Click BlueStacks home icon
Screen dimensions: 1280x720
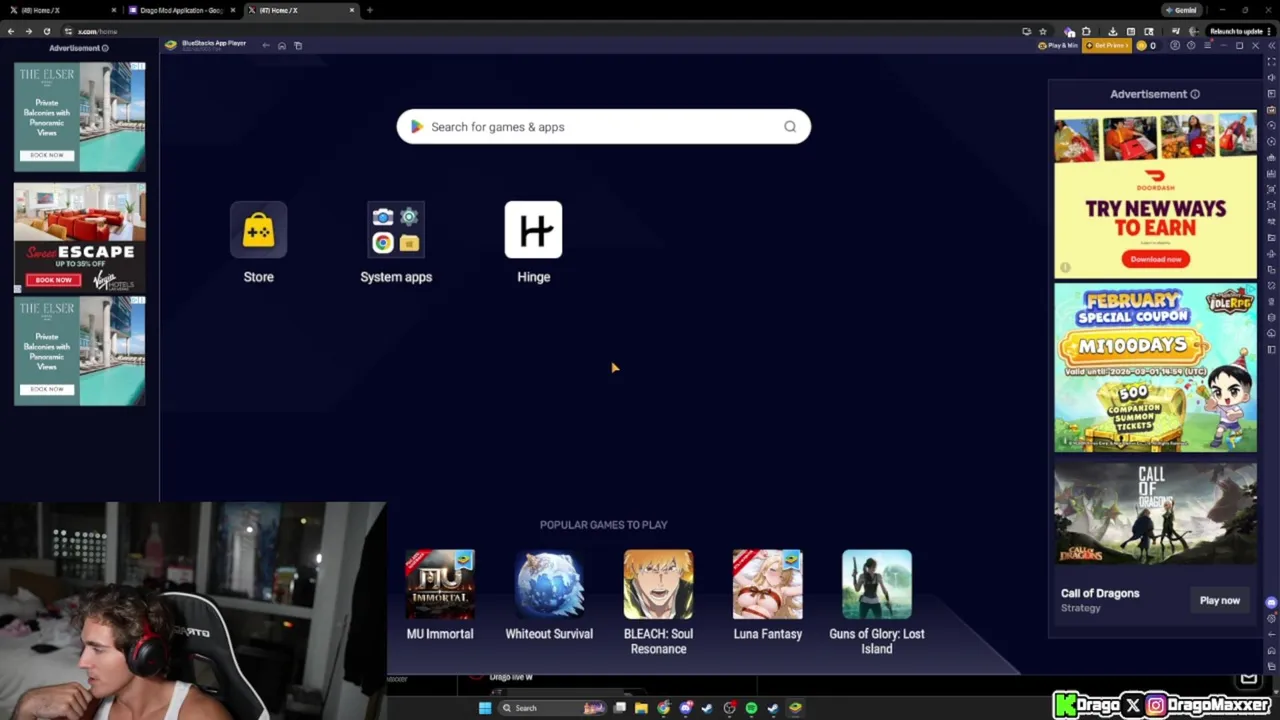(x=282, y=45)
